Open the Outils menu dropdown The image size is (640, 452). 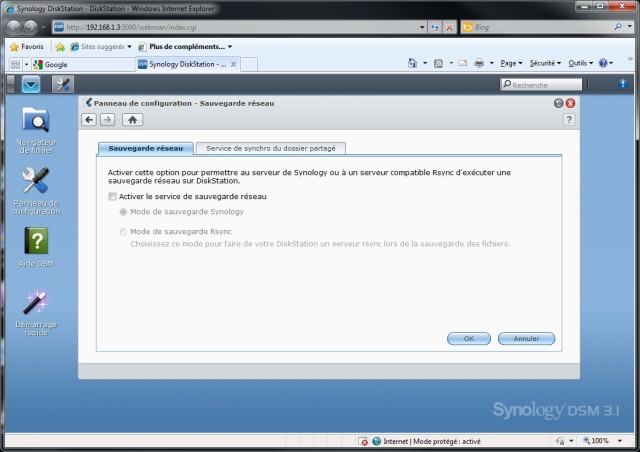pos(580,63)
